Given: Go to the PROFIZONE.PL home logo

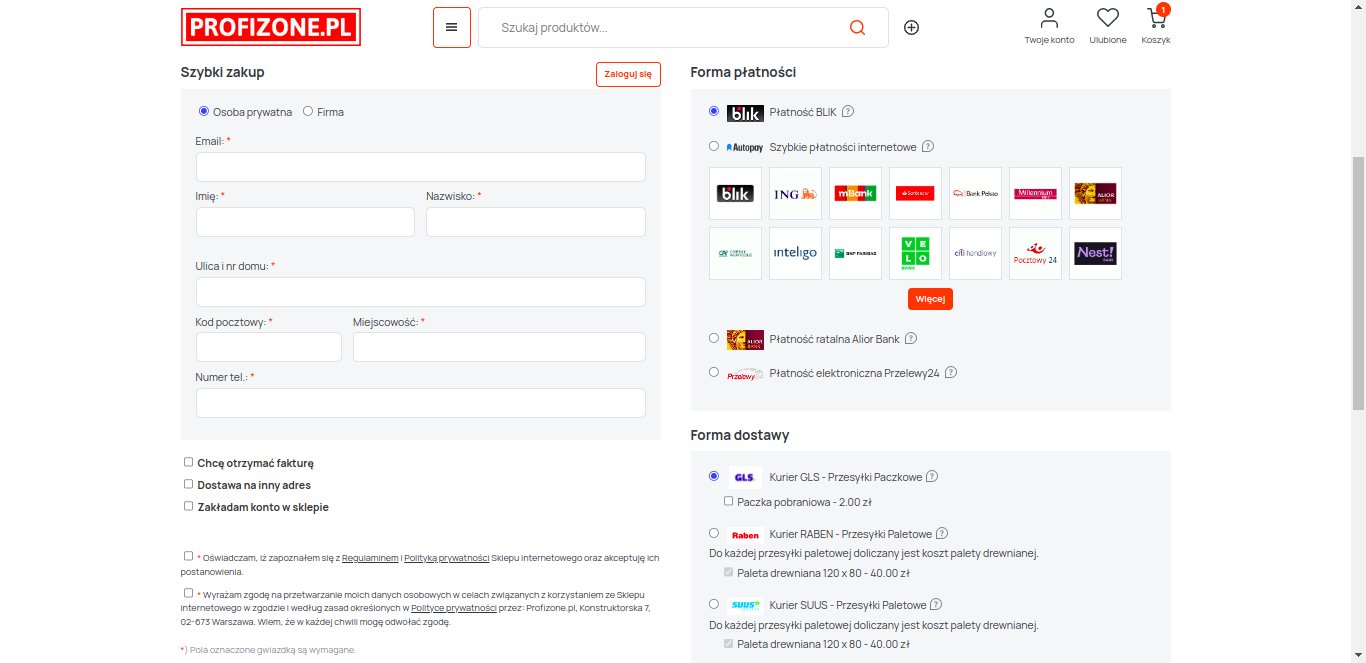Looking at the screenshot, I should [270, 27].
